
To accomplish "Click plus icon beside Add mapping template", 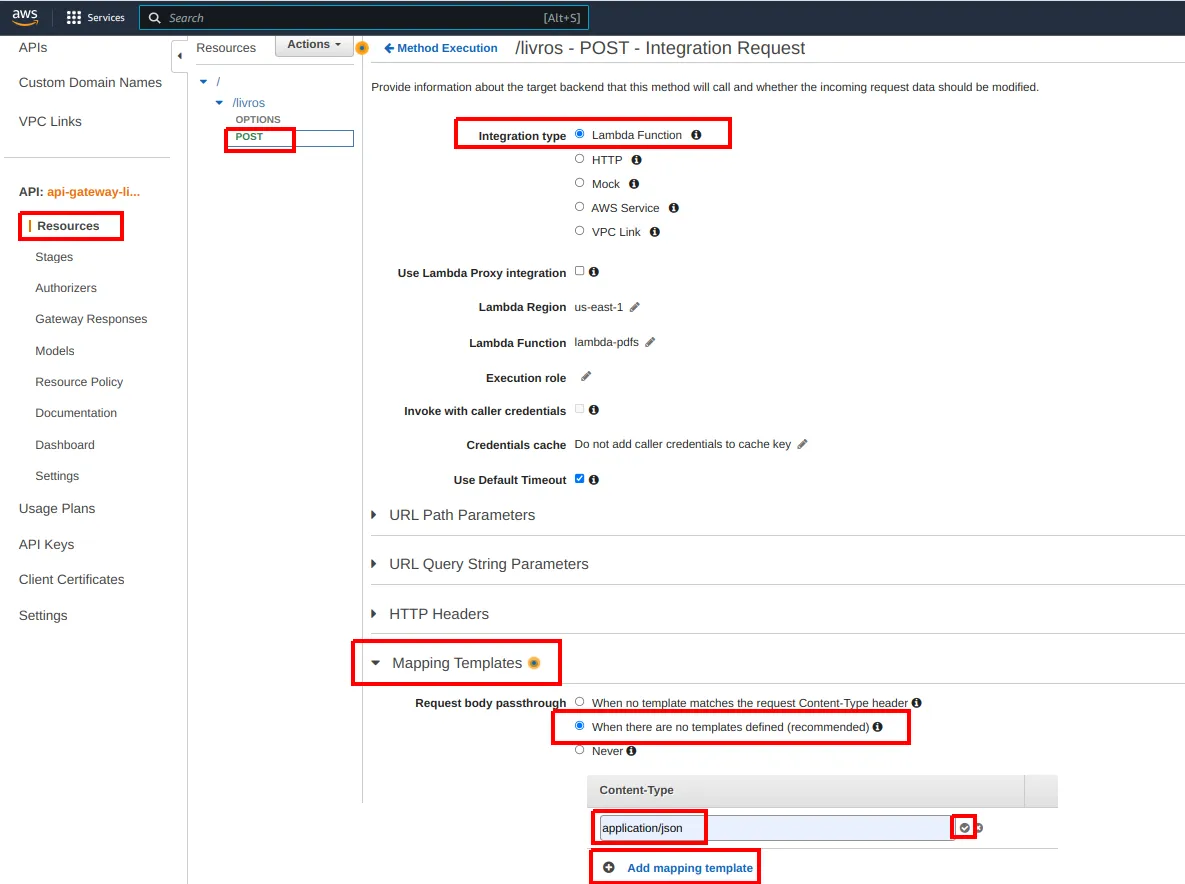I will [609, 867].
